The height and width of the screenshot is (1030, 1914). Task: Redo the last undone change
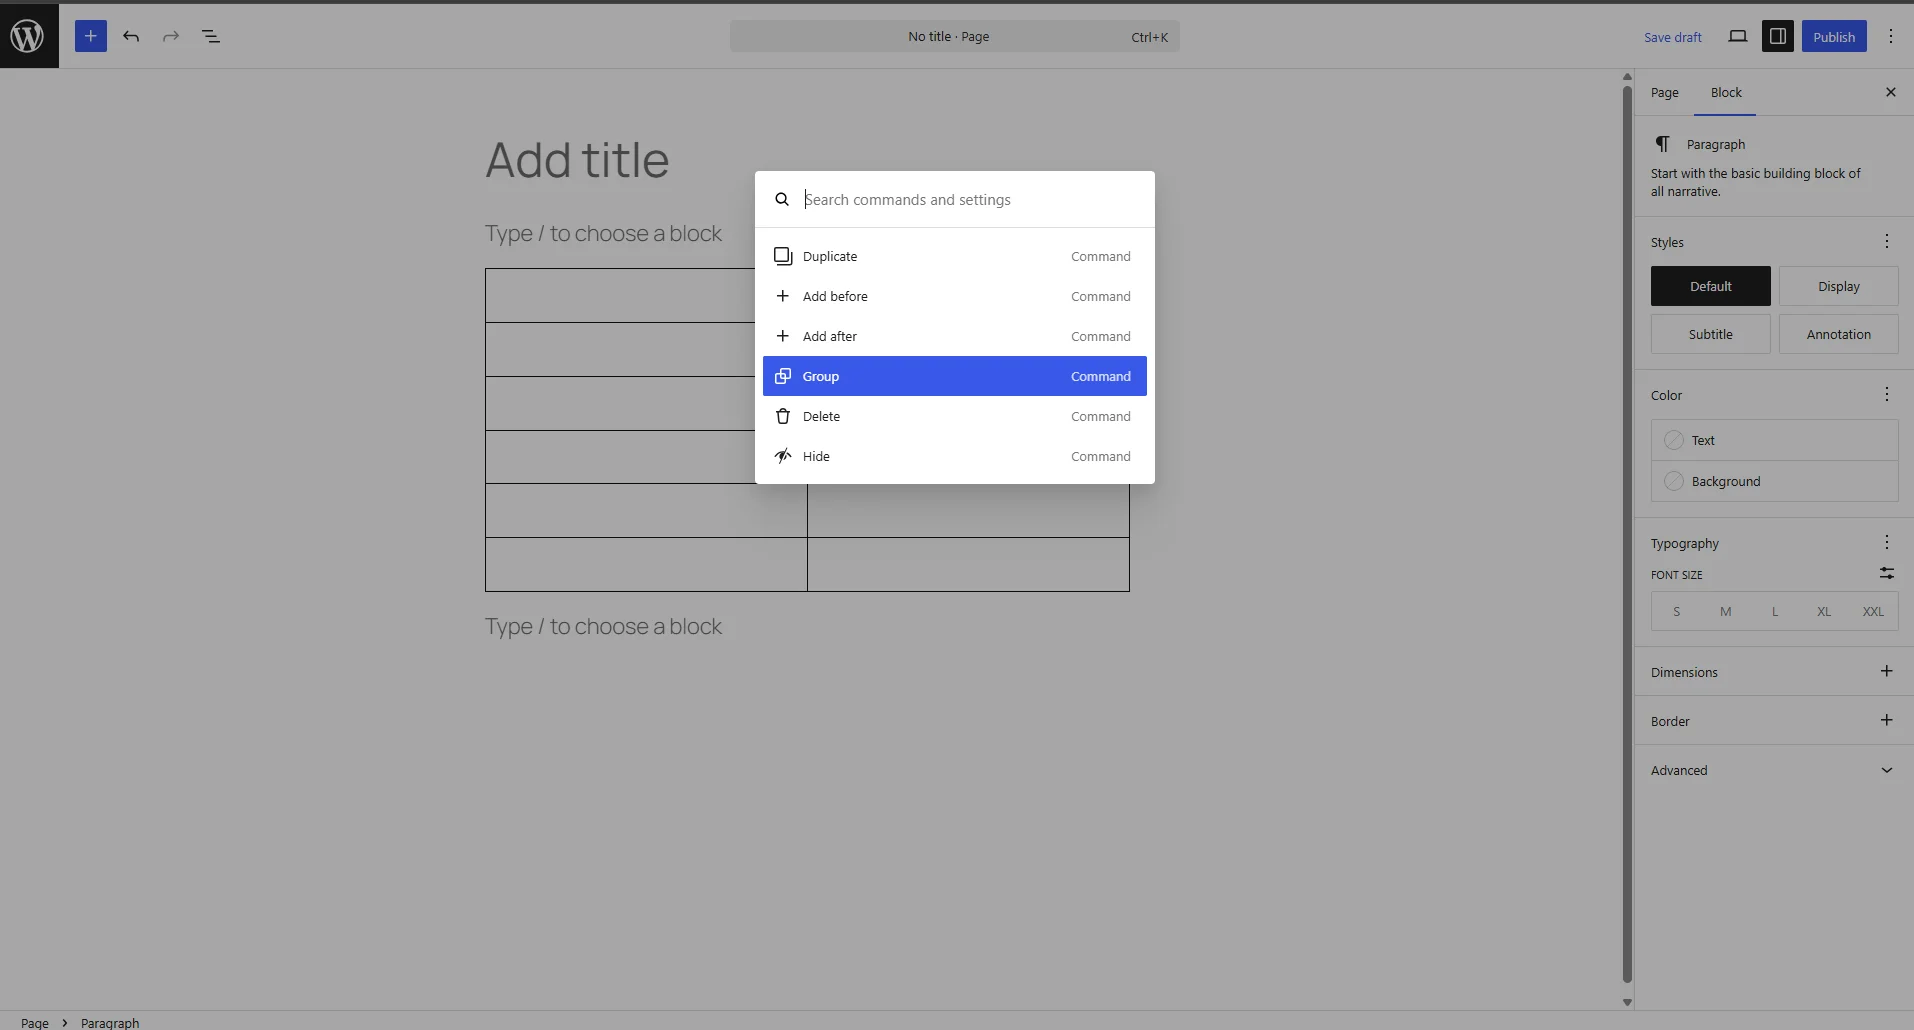171,36
